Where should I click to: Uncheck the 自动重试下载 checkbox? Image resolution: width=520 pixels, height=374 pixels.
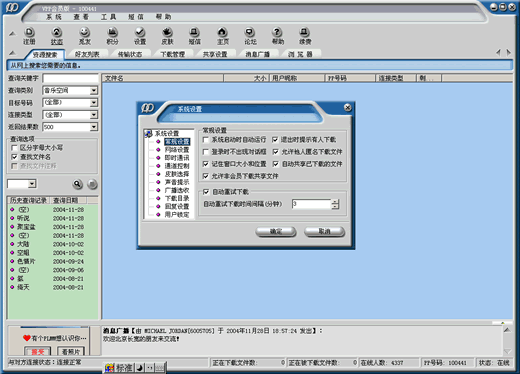pyautogui.click(x=206, y=192)
